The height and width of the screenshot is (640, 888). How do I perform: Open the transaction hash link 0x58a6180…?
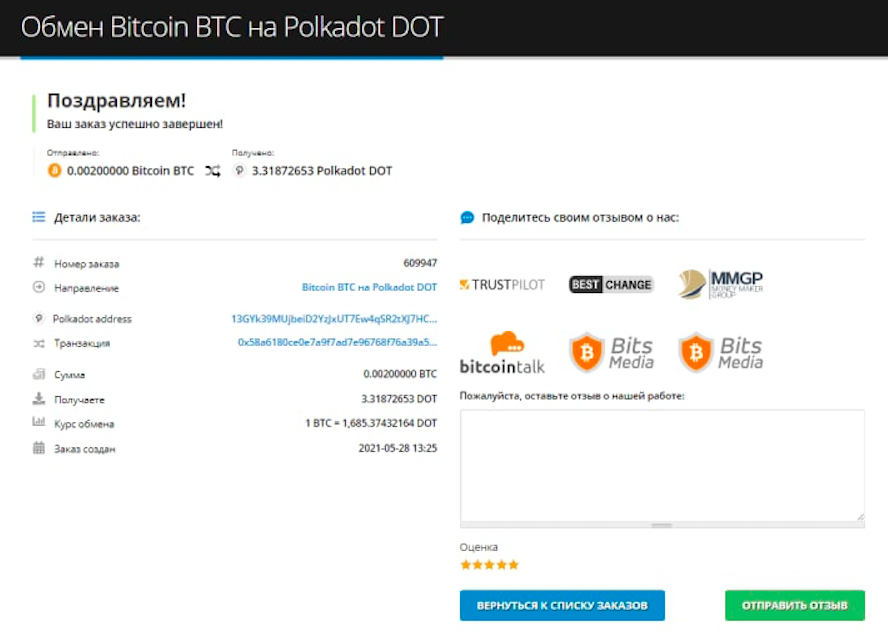coord(338,342)
